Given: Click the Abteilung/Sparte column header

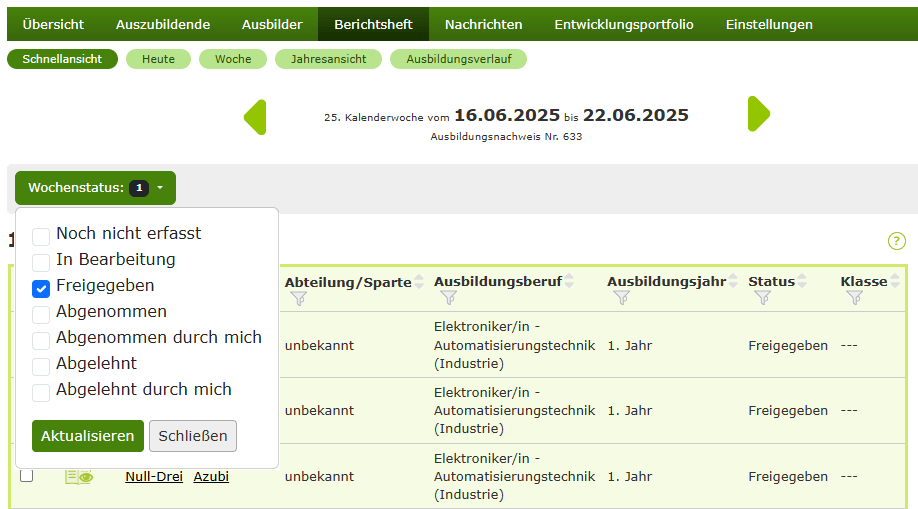Looking at the screenshot, I should 348,282.
